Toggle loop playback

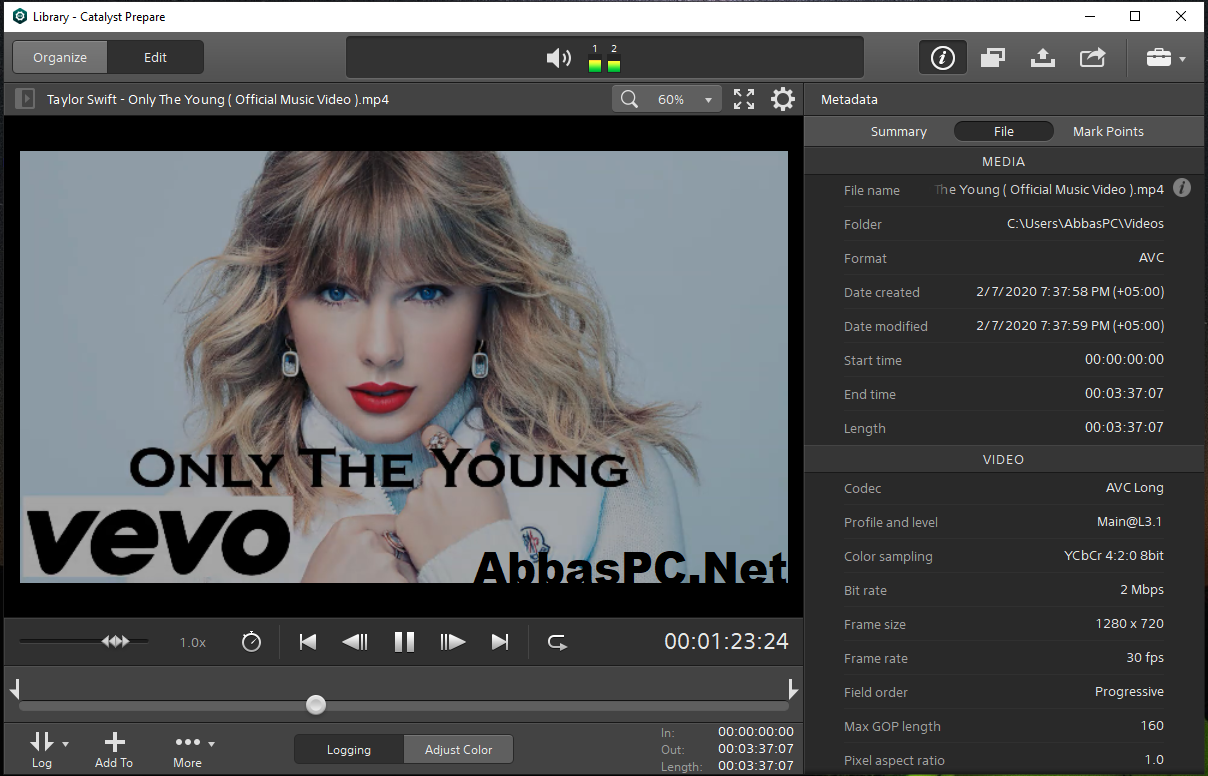[557, 642]
